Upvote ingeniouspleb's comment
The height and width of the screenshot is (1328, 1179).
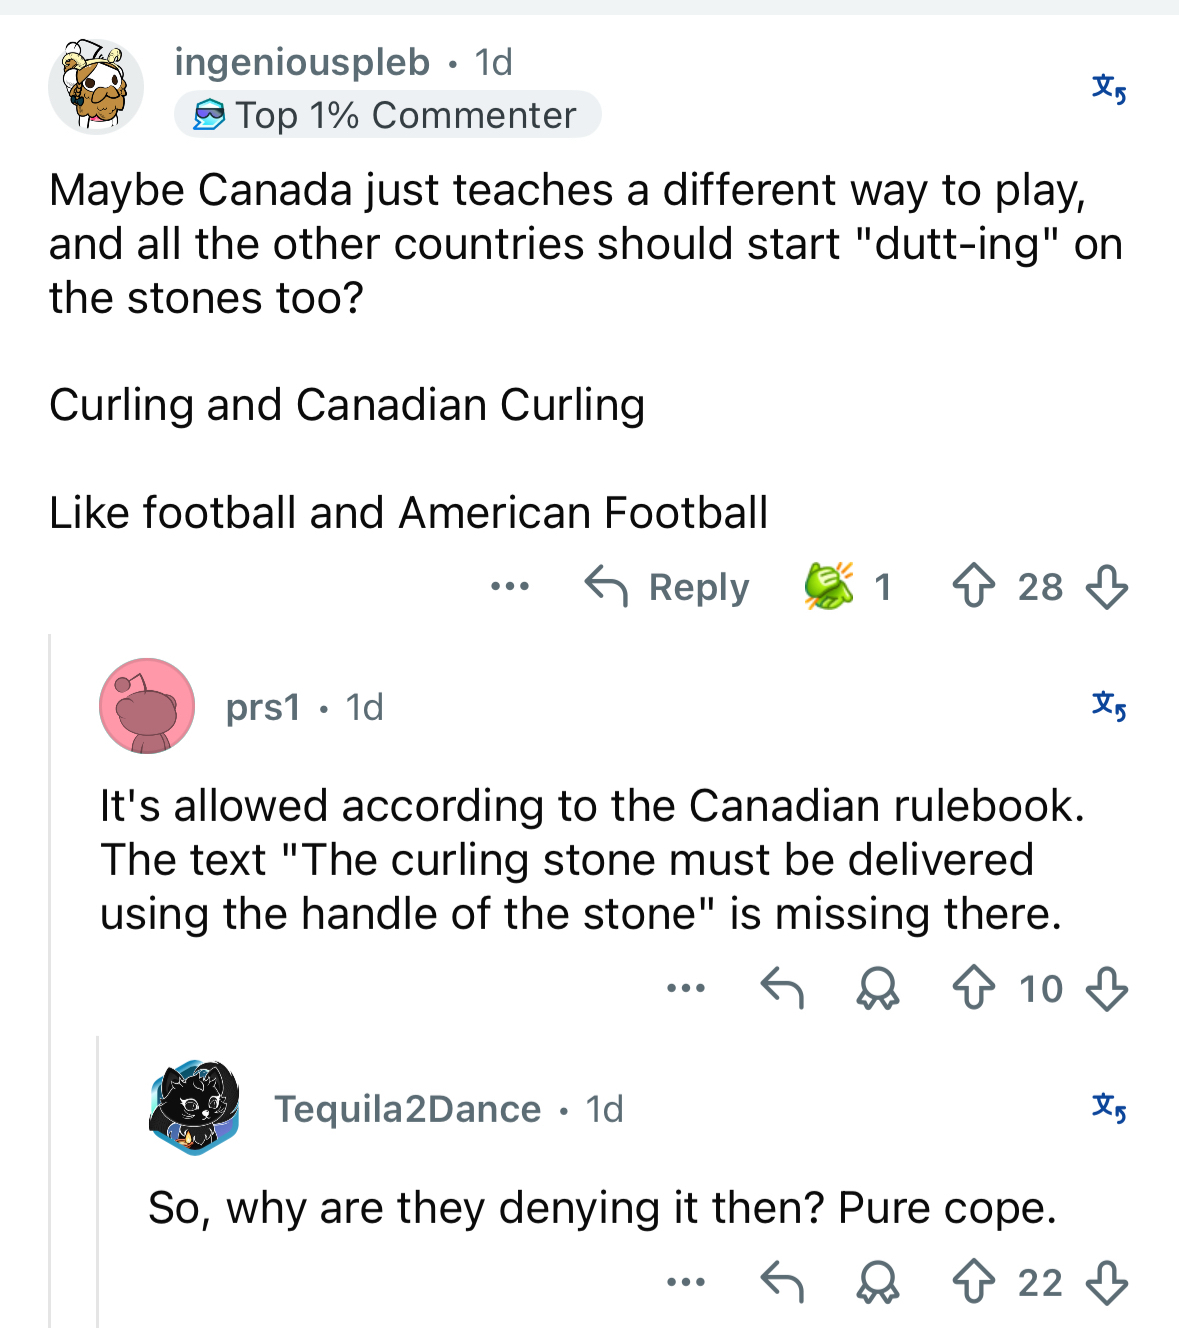pyautogui.click(x=973, y=587)
